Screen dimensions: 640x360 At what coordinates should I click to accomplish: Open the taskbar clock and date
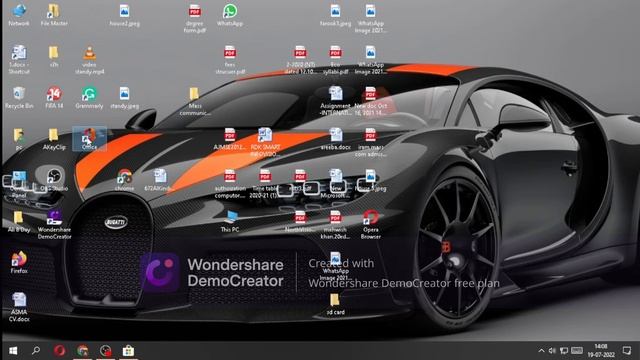coord(601,351)
